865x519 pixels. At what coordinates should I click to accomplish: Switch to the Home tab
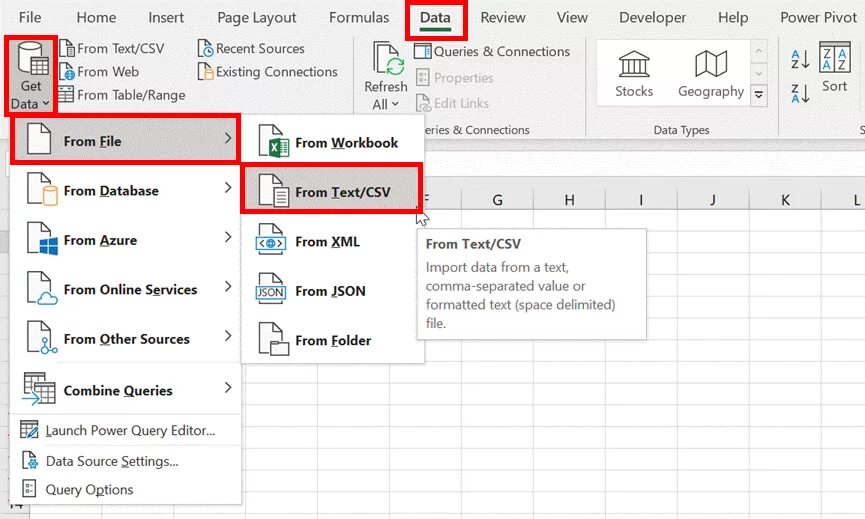pyautogui.click(x=96, y=17)
